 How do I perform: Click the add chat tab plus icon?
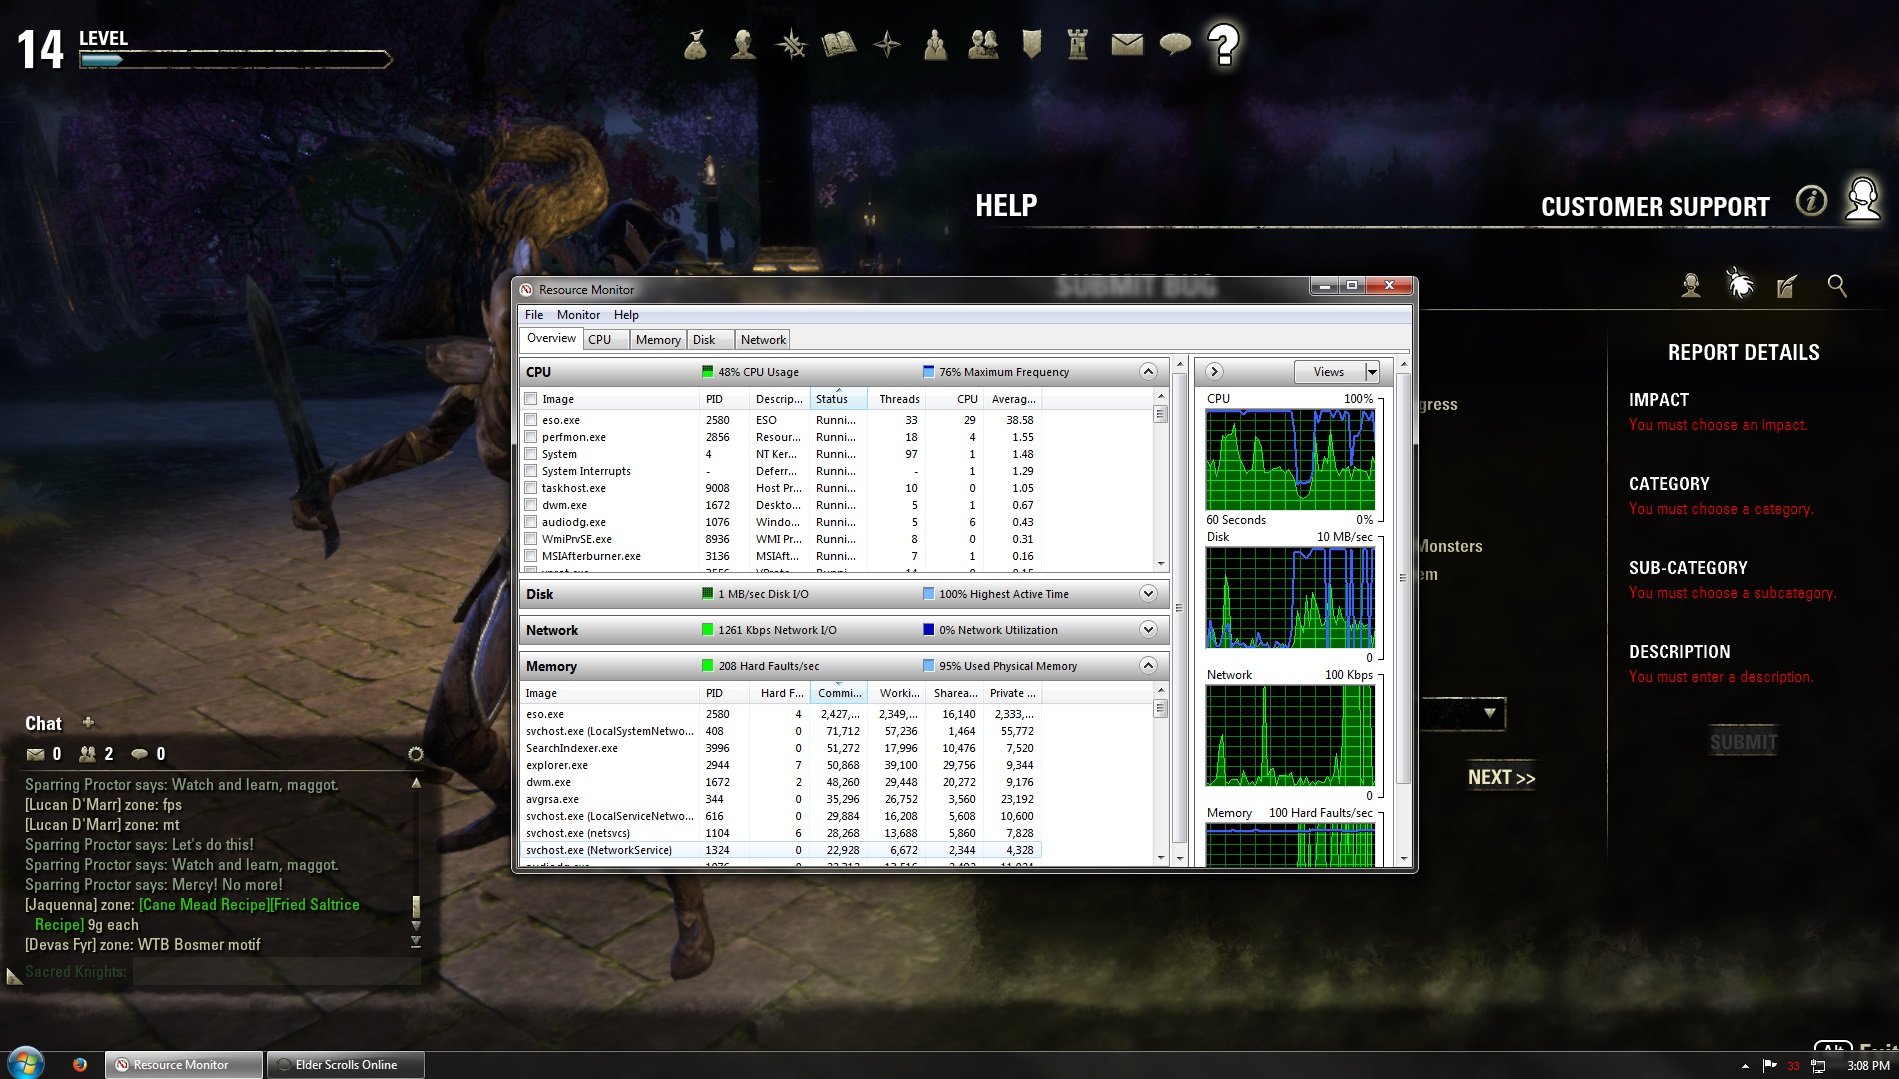88,722
